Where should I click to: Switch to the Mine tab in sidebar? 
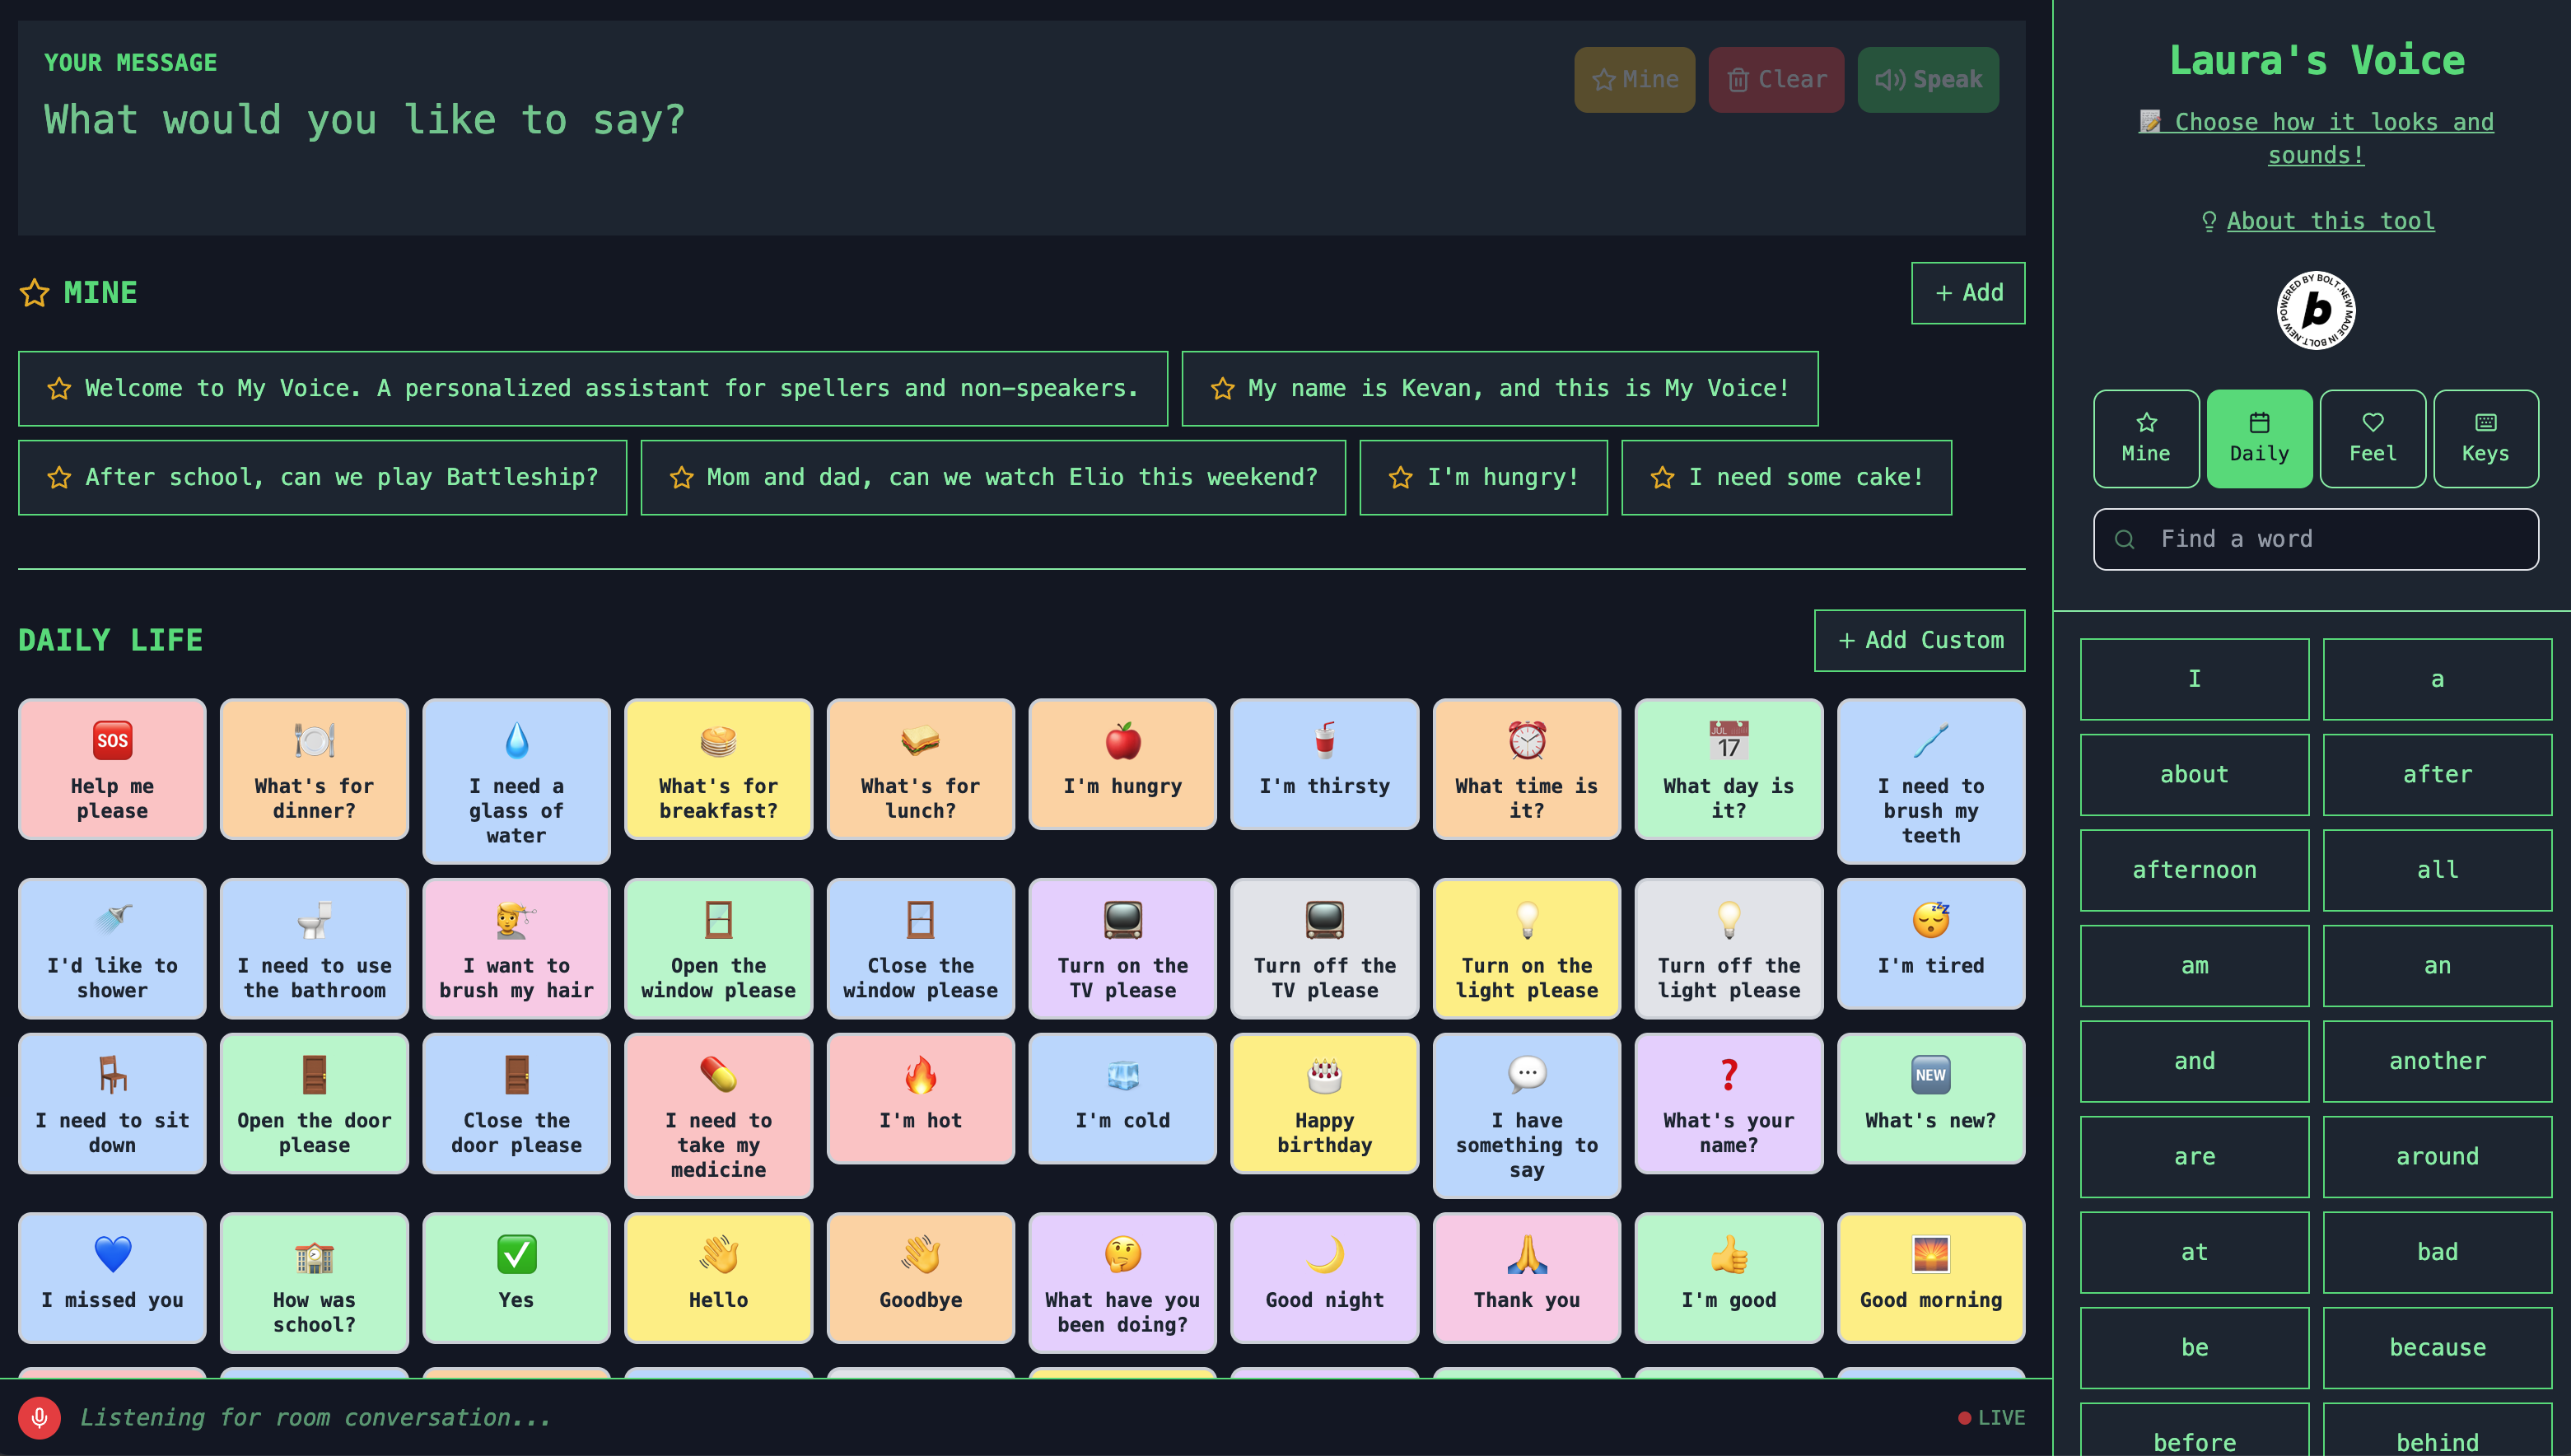(x=2145, y=438)
